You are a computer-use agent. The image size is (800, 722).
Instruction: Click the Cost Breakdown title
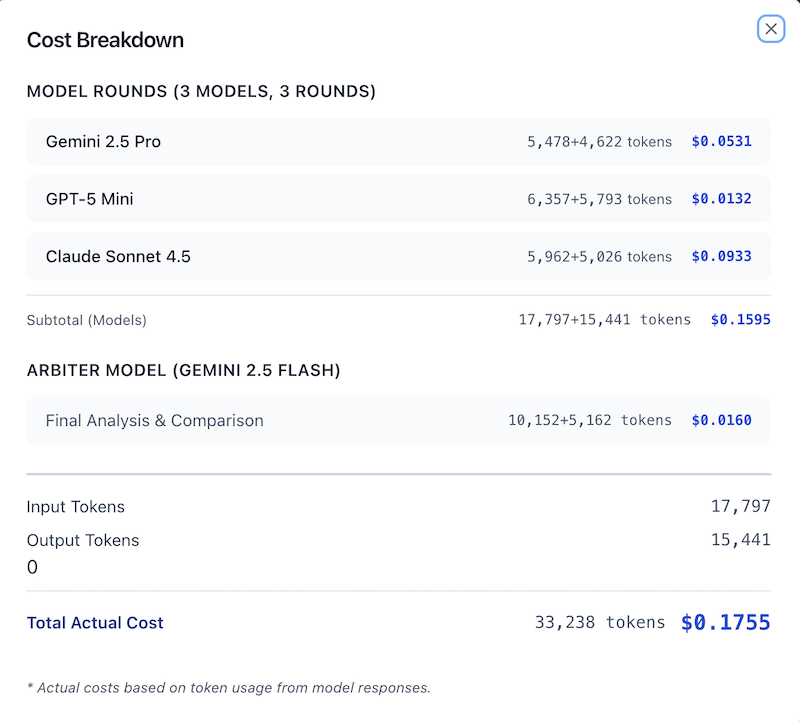pos(105,40)
